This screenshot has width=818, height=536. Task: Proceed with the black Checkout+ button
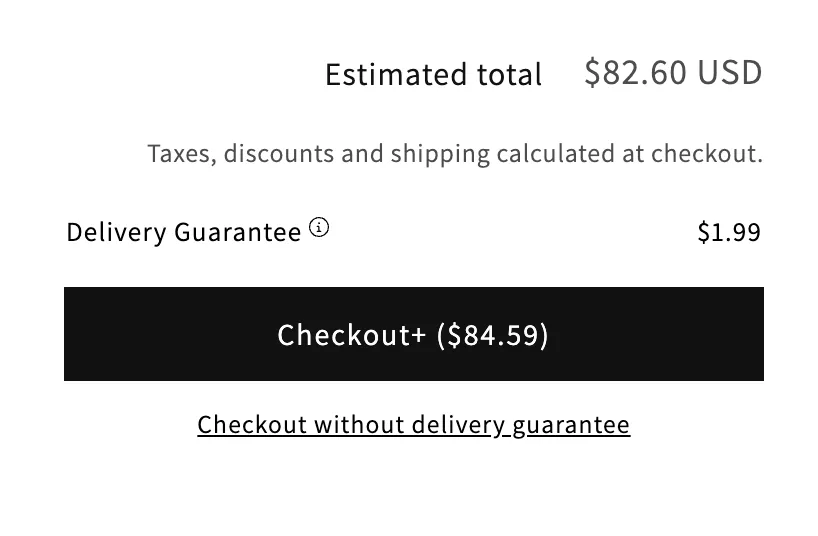[413, 334]
